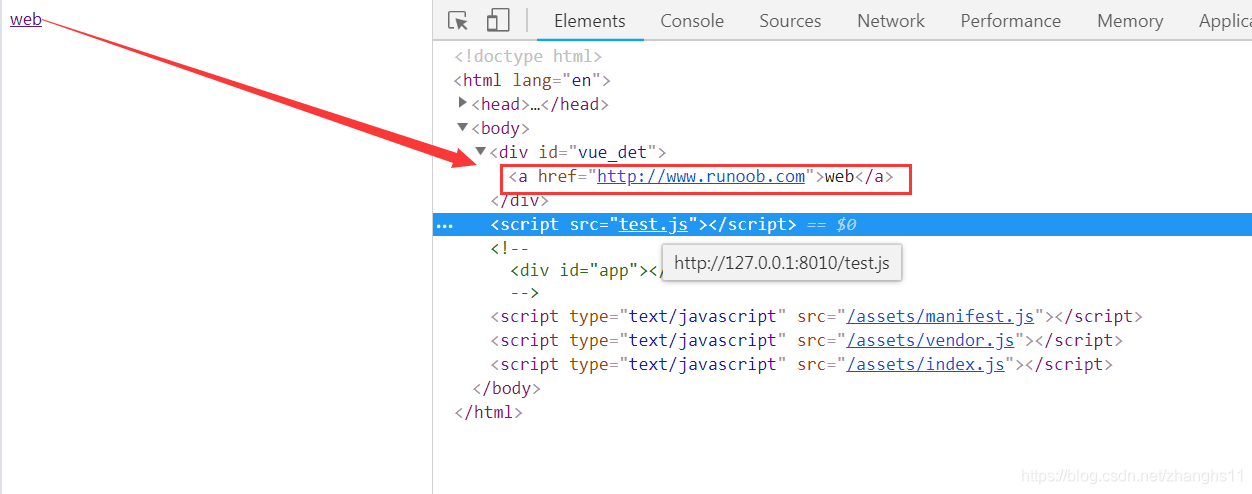Select the comment closing --> line
Image resolution: width=1252 pixels, height=494 pixels.
coord(524,293)
